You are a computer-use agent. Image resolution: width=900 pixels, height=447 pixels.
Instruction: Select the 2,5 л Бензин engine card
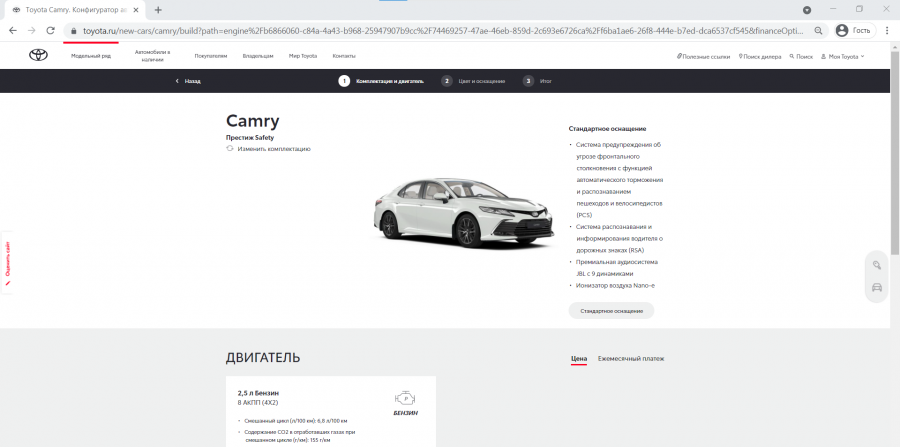tap(331, 411)
